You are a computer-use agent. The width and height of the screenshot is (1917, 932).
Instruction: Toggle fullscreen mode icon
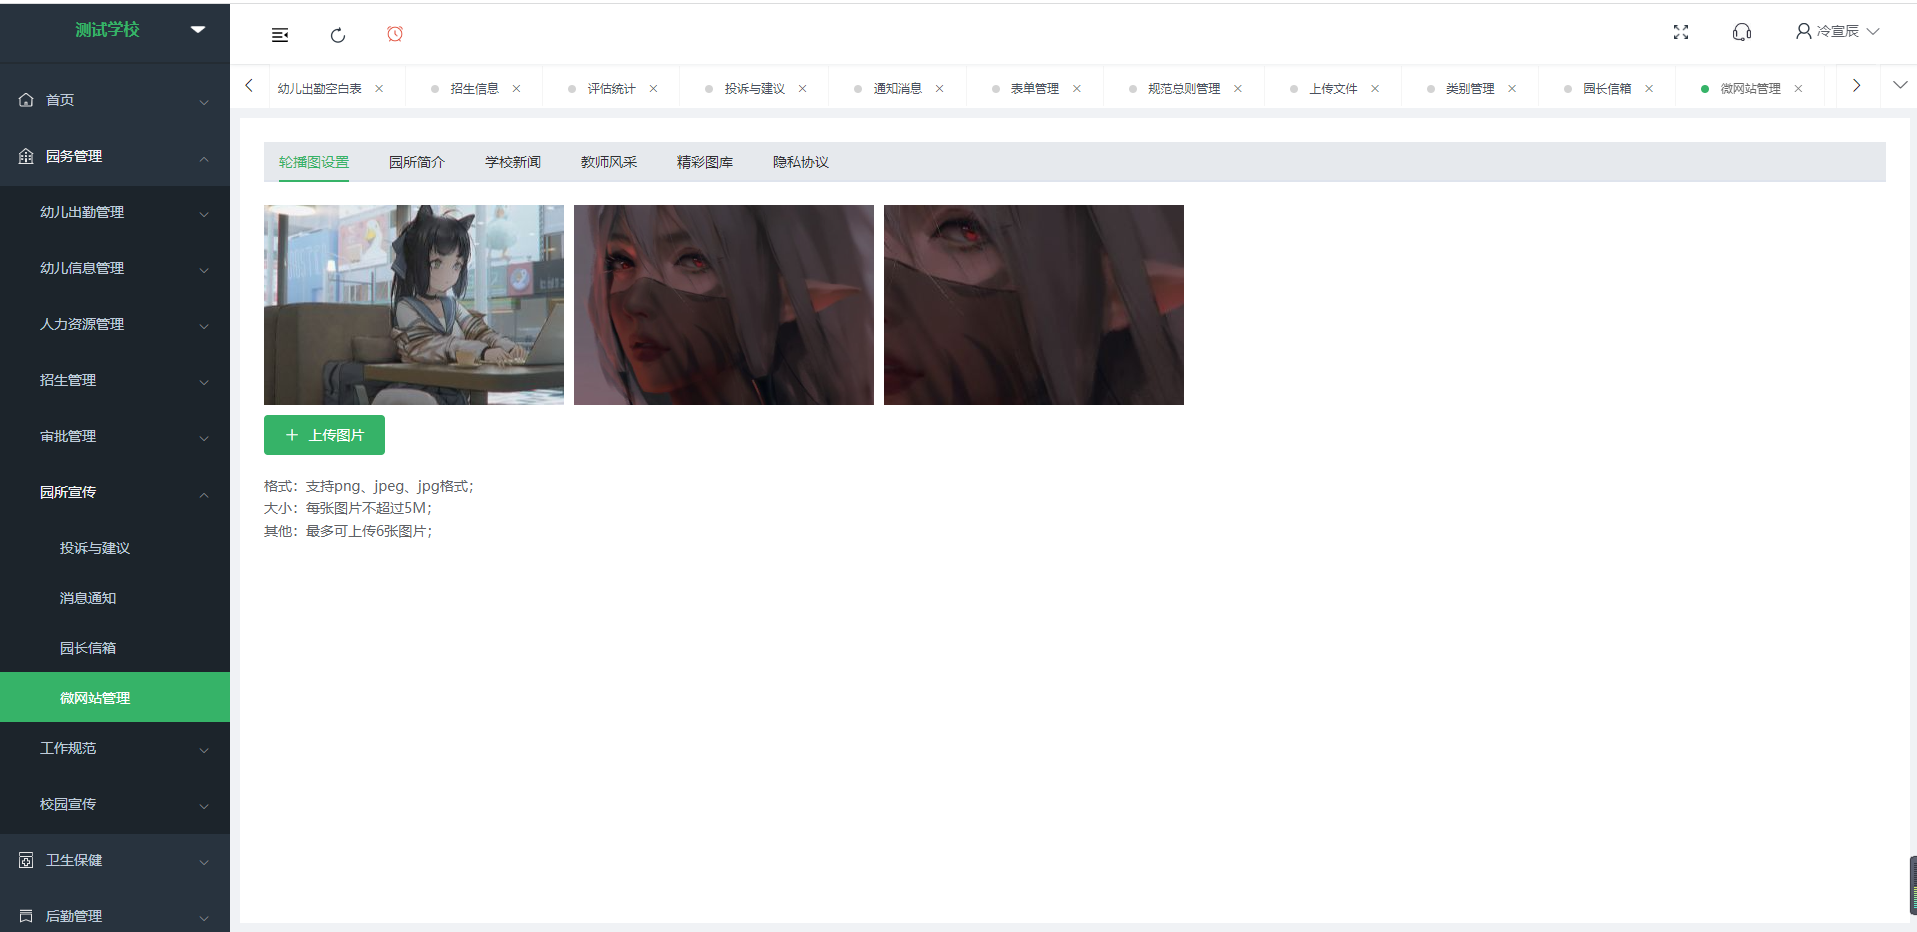(1681, 32)
